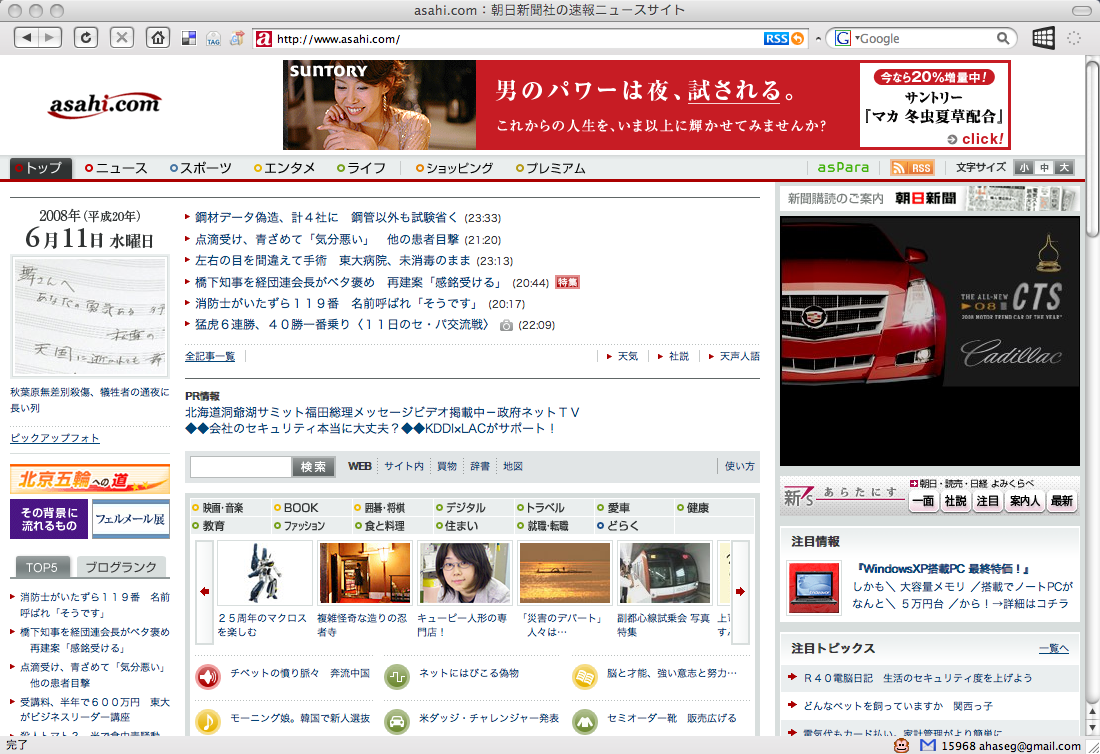Open the マクロス robot thumbnail
The image size is (1100, 754).
[264, 573]
